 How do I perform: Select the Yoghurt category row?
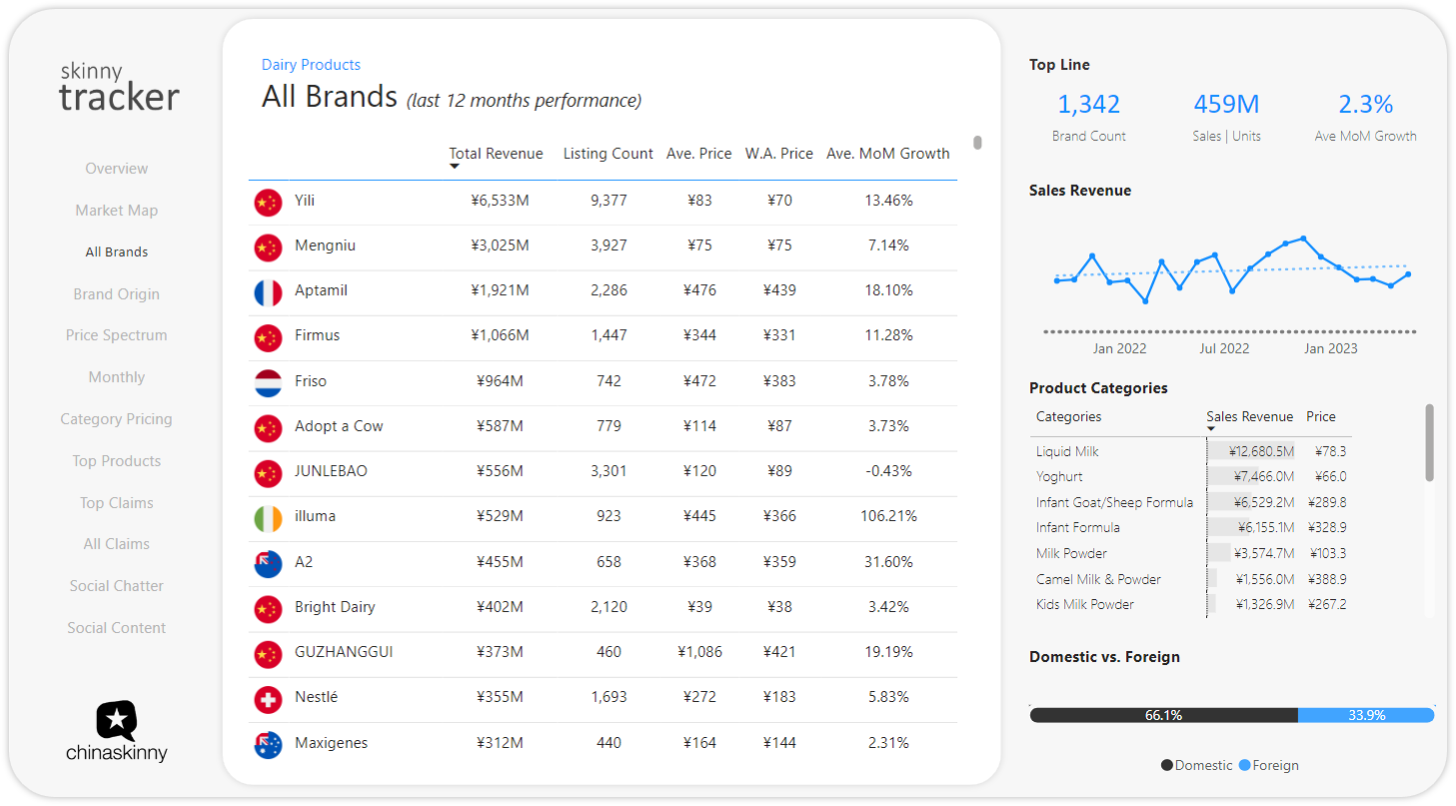(x=1190, y=477)
